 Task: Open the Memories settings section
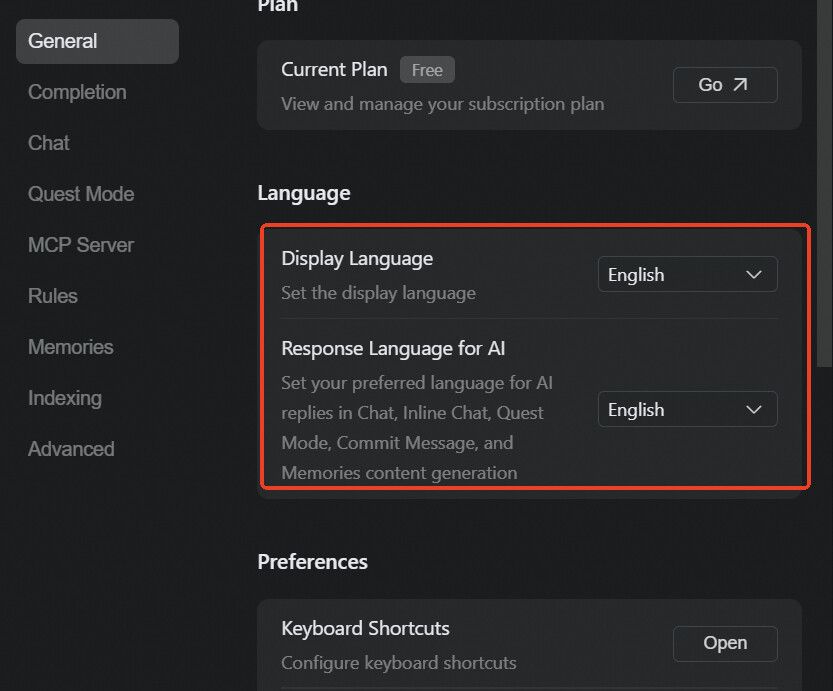pos(71,347)
